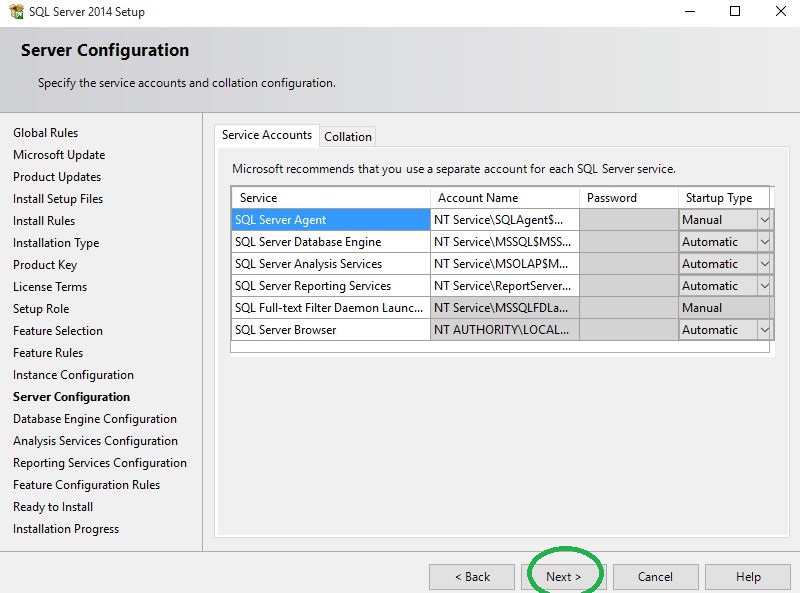Viewport: 800px width, 593px height.
Task: Minimize the SQL Server 2014 Setup window
Action: point(690,11)
